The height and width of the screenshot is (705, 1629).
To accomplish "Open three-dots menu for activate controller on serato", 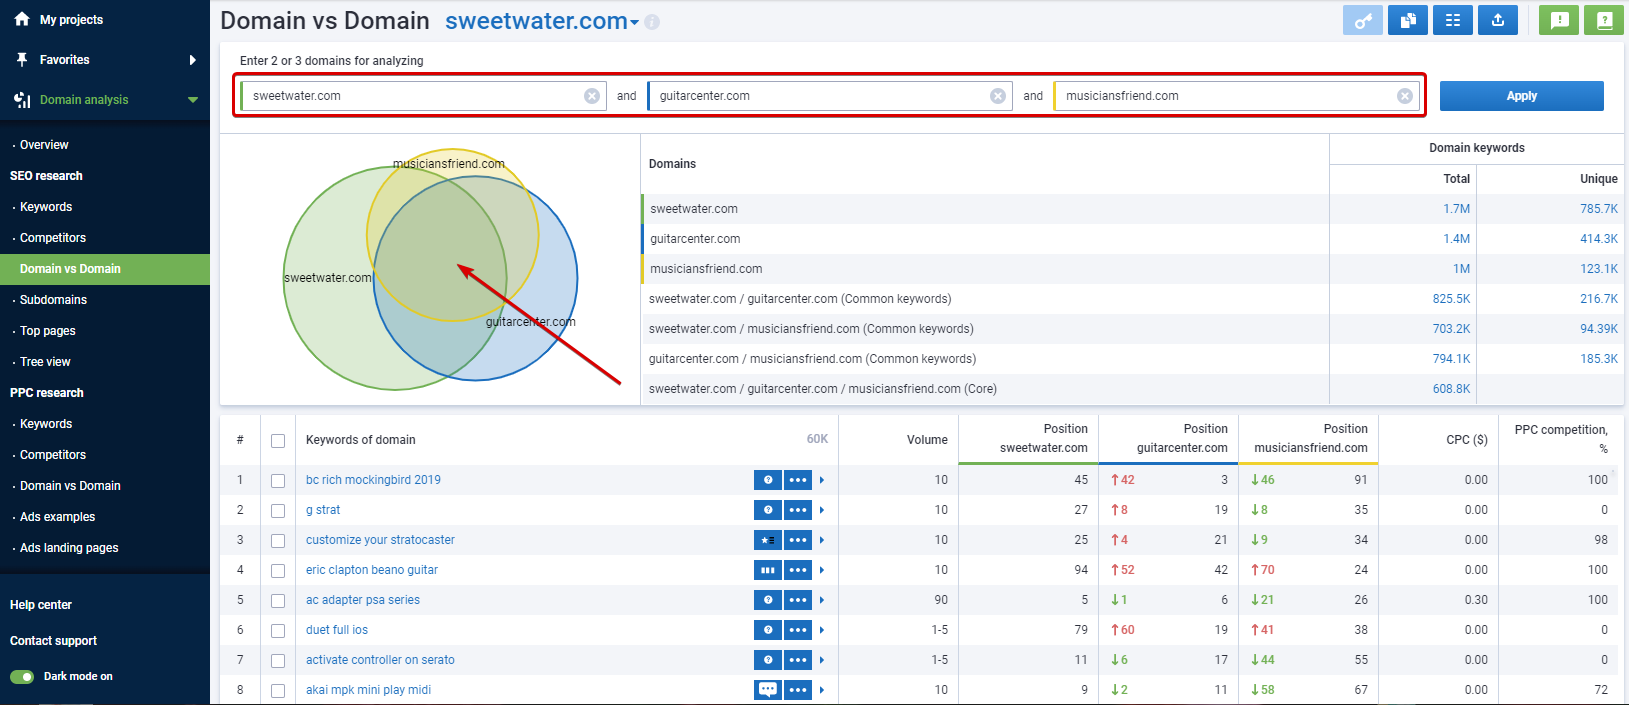I will 798,660.
